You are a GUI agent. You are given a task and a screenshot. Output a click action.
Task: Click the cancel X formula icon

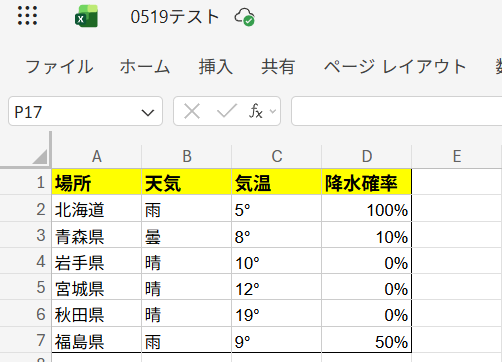tap(192, 111)
